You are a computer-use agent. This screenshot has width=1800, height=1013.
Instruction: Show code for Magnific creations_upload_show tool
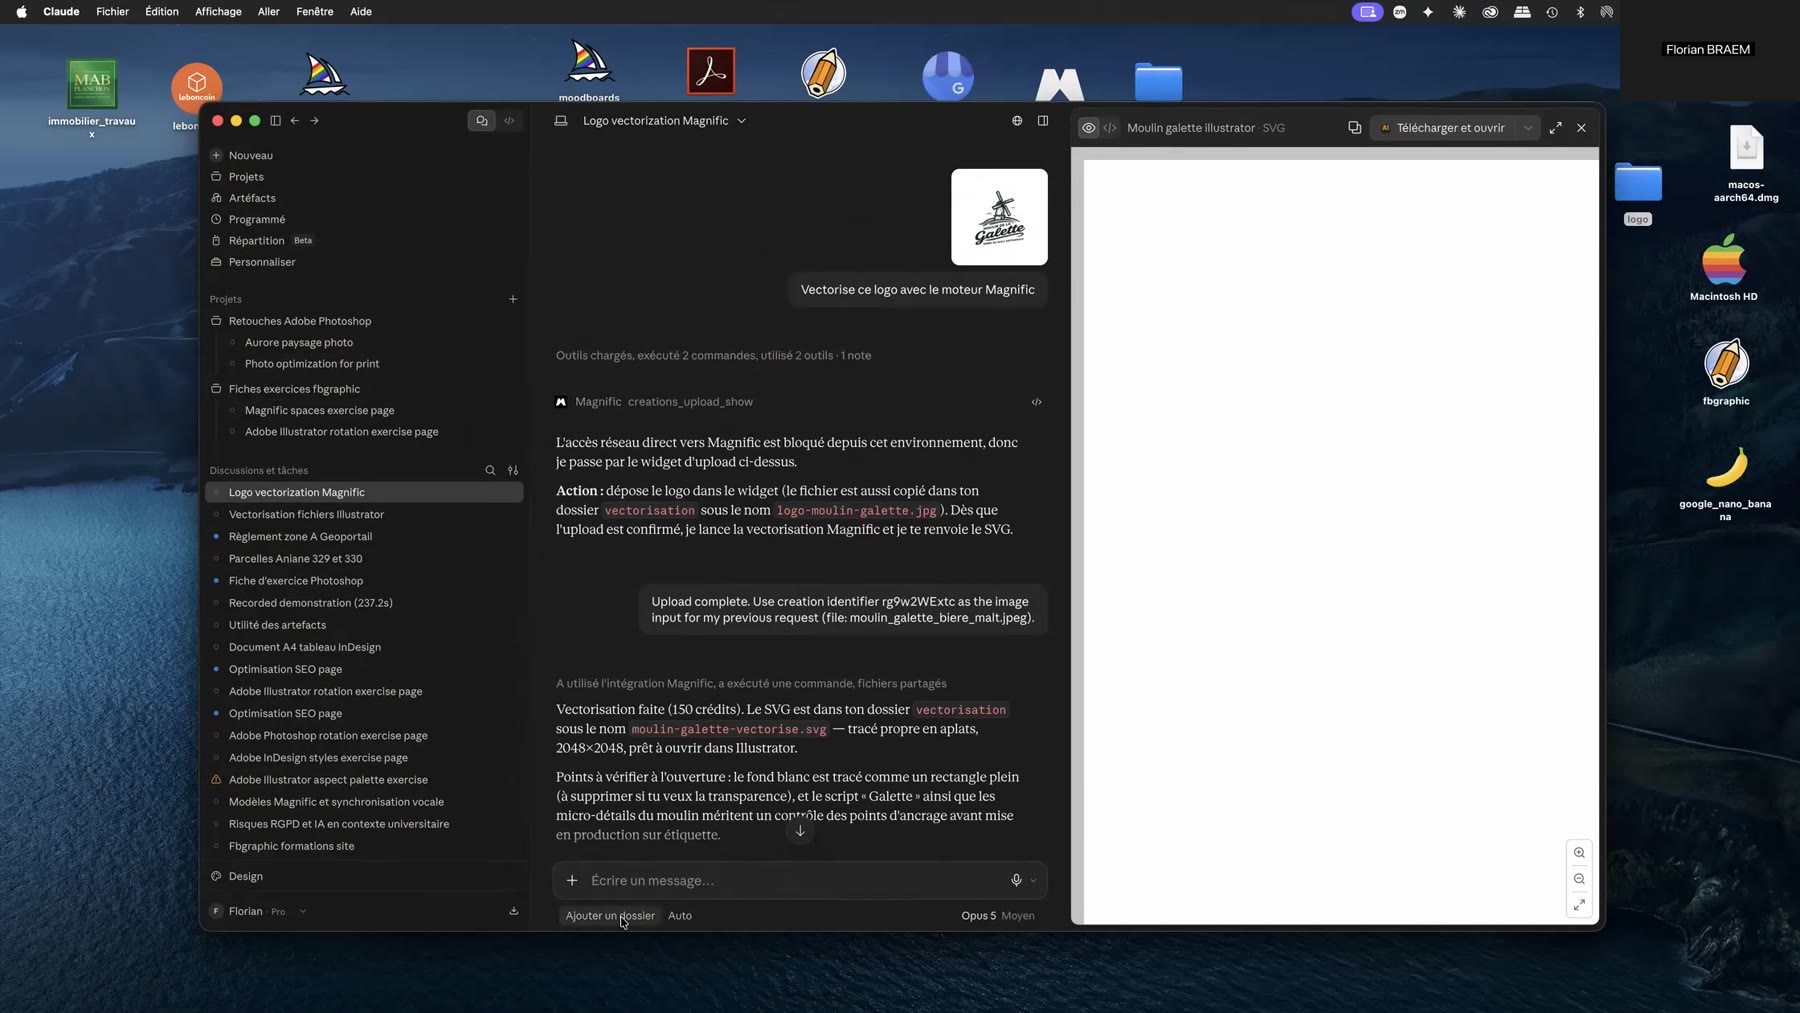pyautogui.click(x=1037, y=402)
